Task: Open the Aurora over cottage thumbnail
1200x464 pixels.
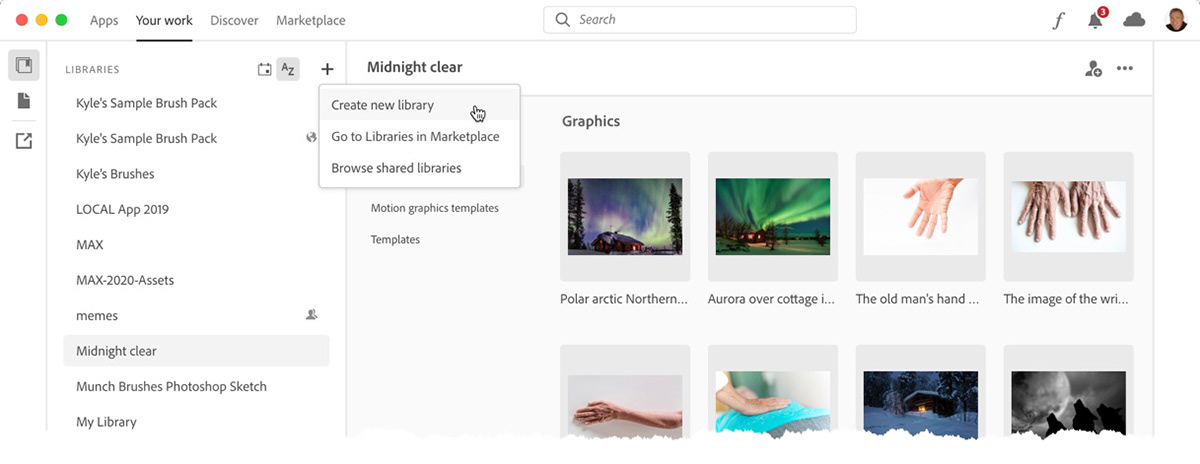Action: [x=773, y=216]
